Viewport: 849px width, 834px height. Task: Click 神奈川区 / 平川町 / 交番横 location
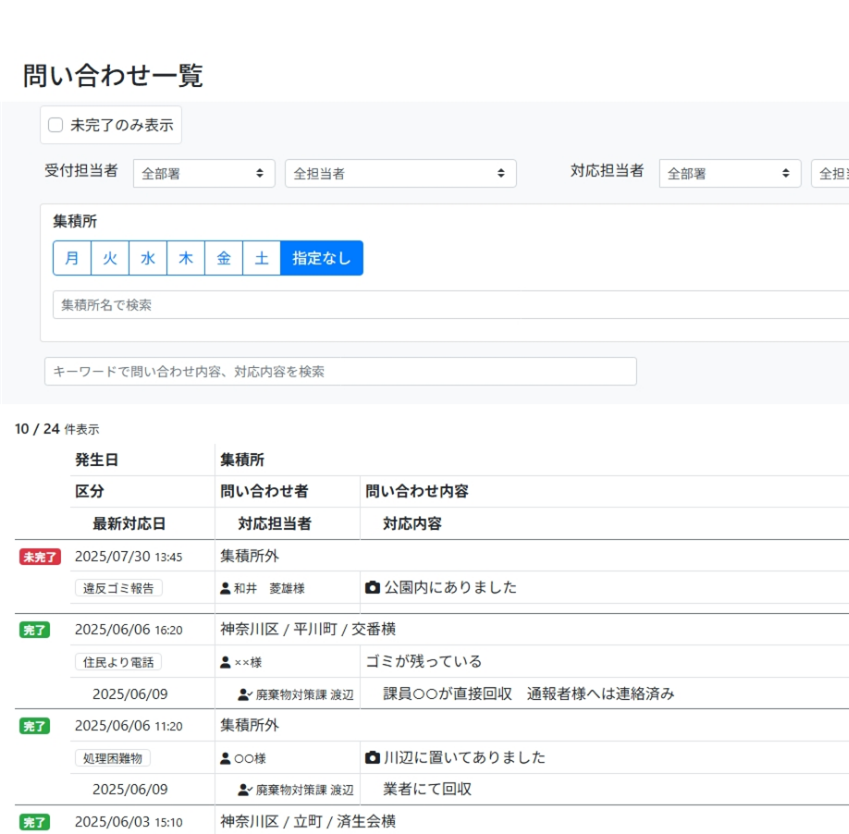(308, 629)
